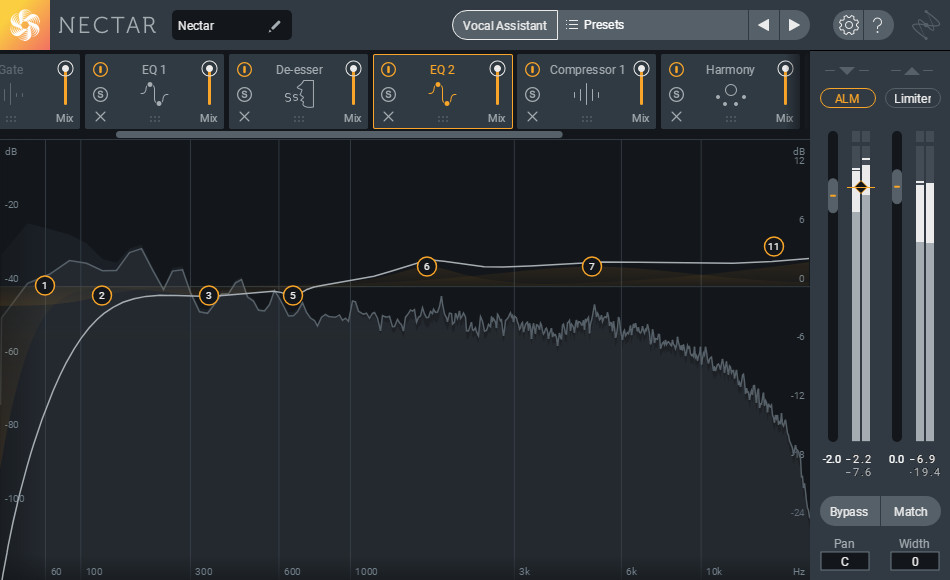Solo the EQ 2 module
Viewport: 950px width, 580px height.
pyautogui.click(x=388, y=95)
